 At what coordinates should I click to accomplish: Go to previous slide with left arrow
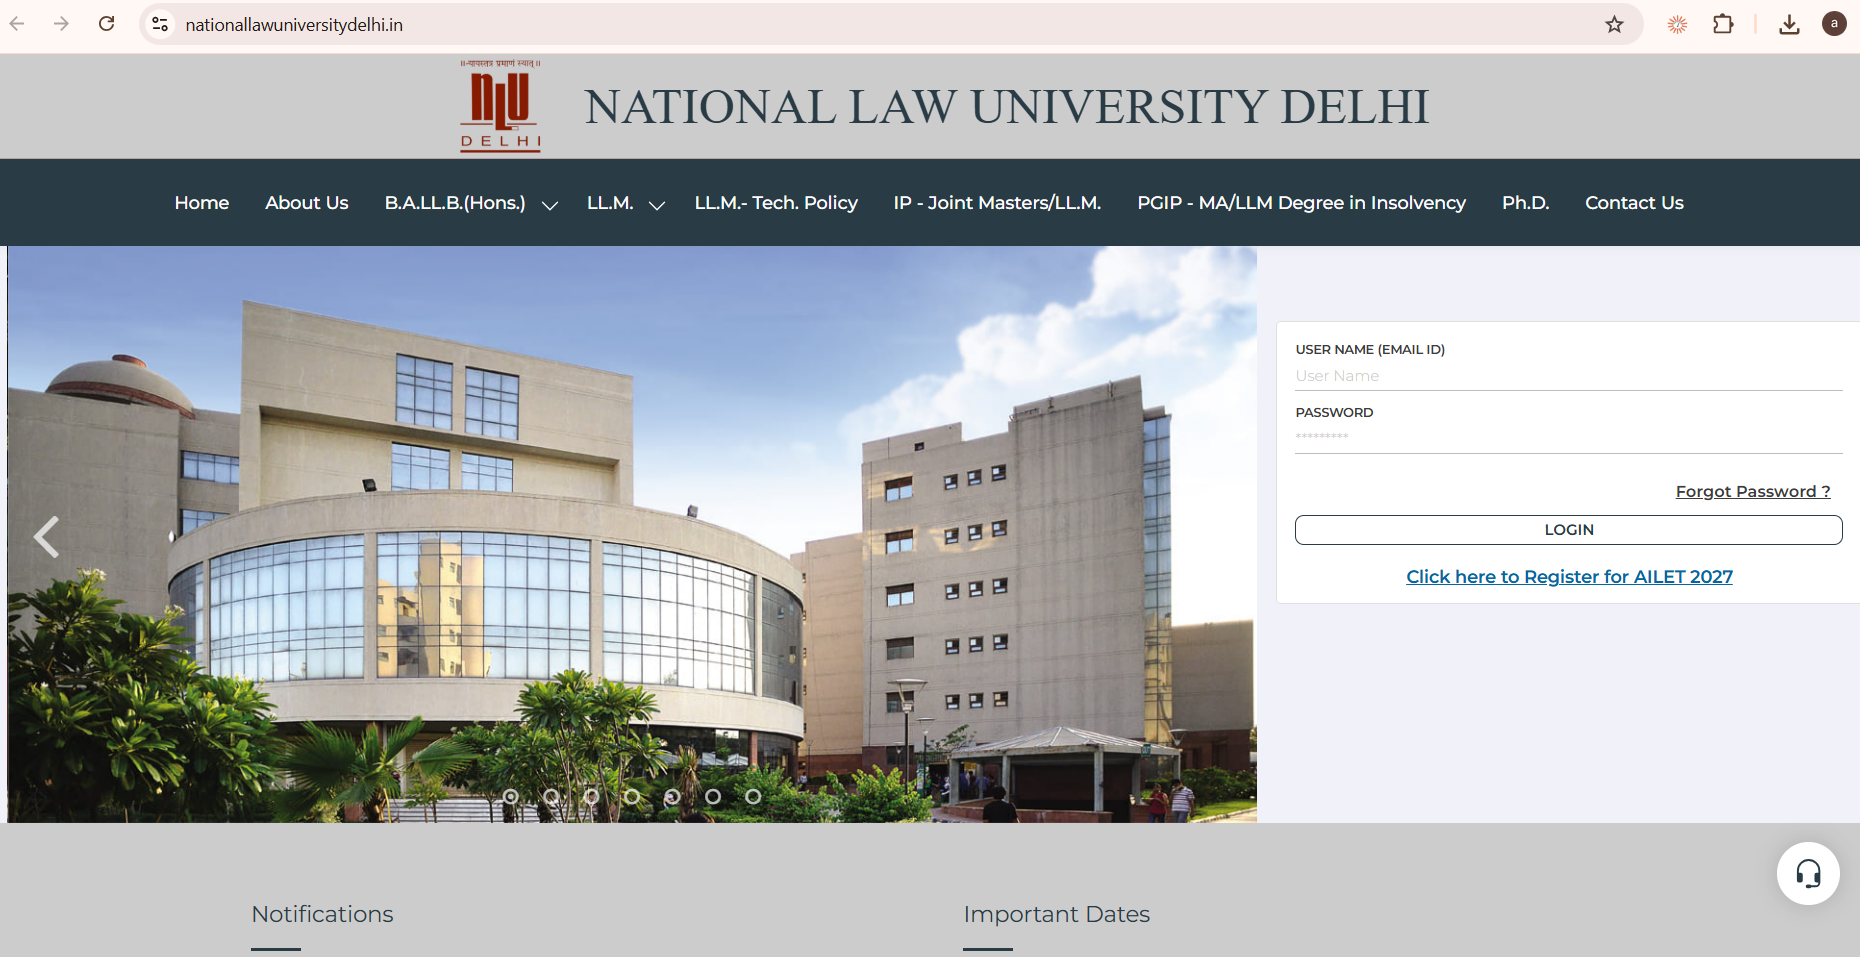click(46, 537)
